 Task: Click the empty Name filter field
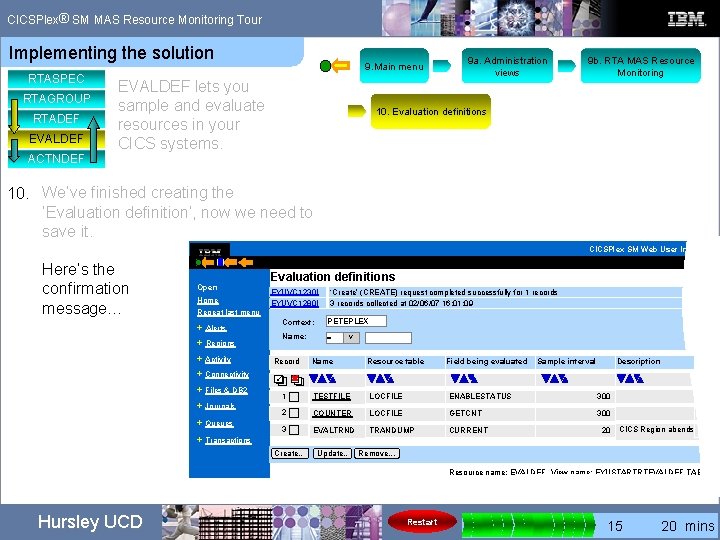pos(388,338)
